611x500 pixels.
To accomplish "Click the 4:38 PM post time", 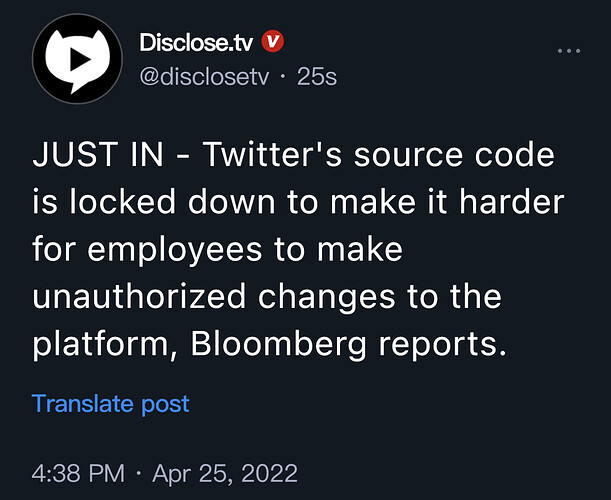I will [x=78, y=473].
